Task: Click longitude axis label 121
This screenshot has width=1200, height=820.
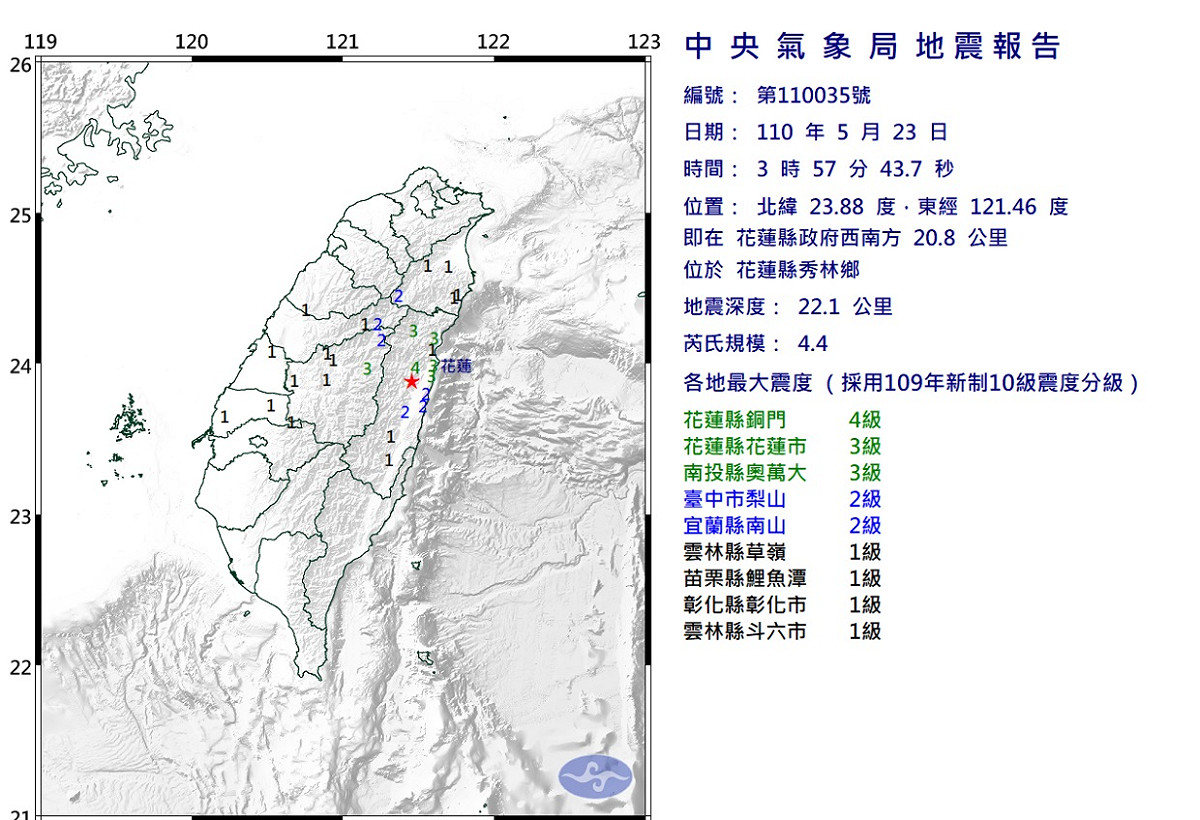Action: click(x=342, y=41)
